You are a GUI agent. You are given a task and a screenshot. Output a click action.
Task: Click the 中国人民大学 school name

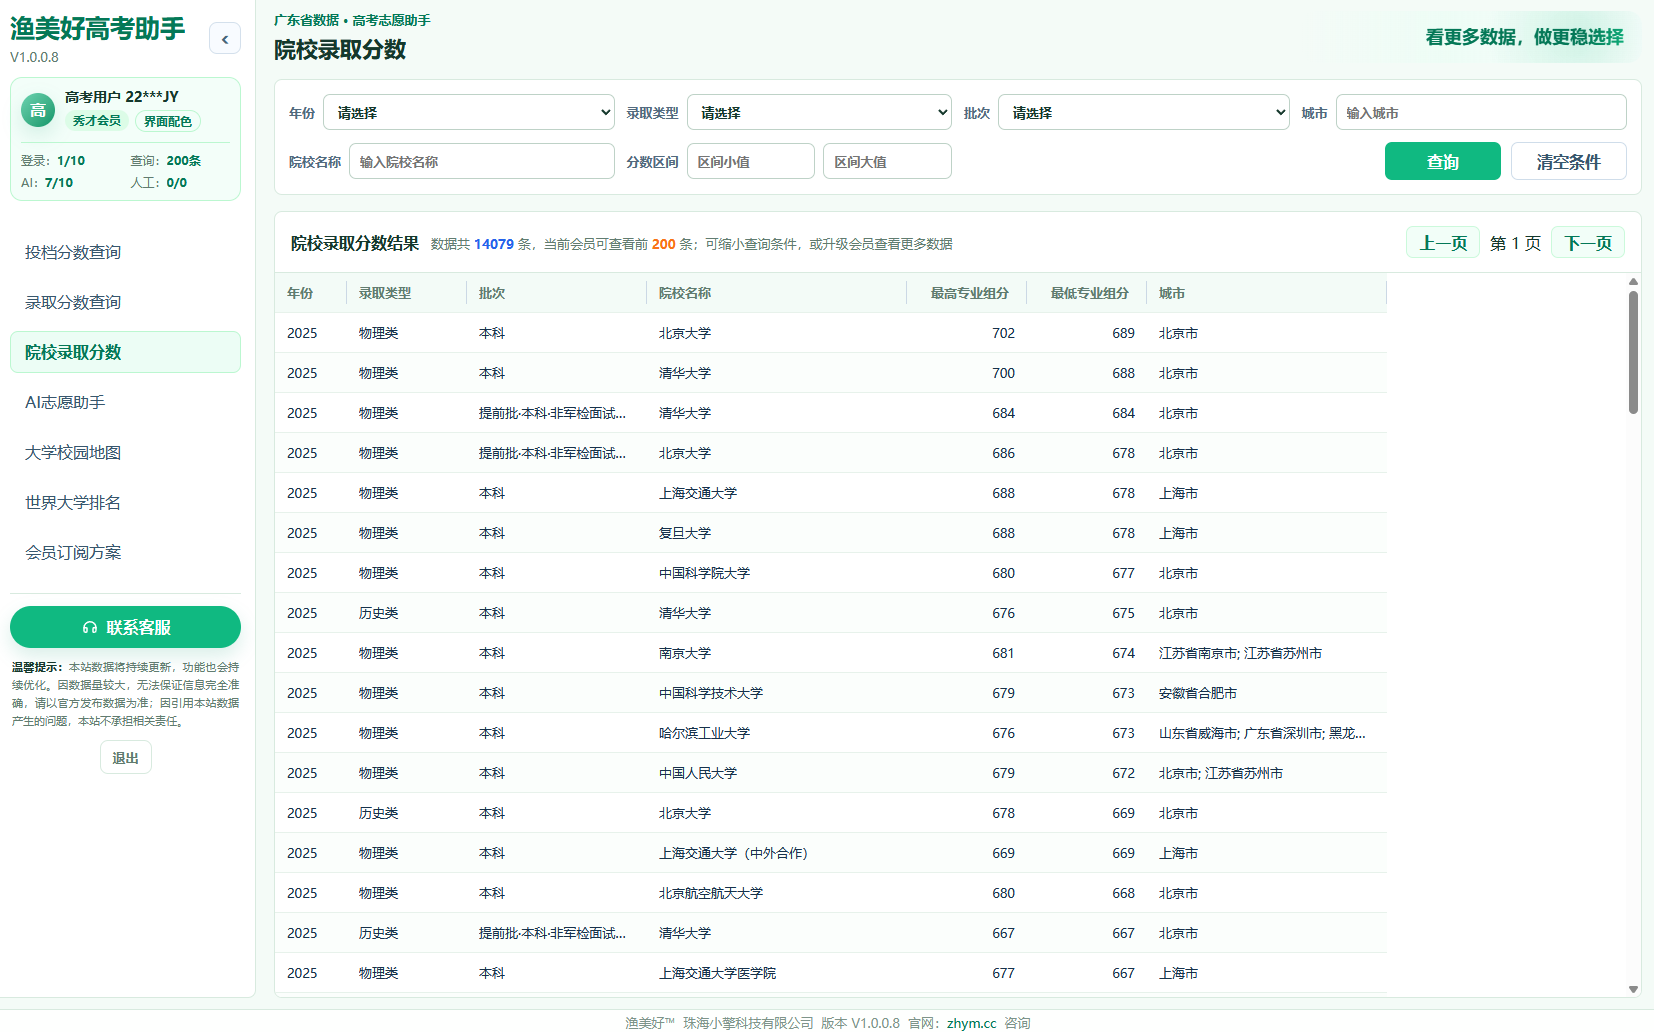(x=698, y=773)
